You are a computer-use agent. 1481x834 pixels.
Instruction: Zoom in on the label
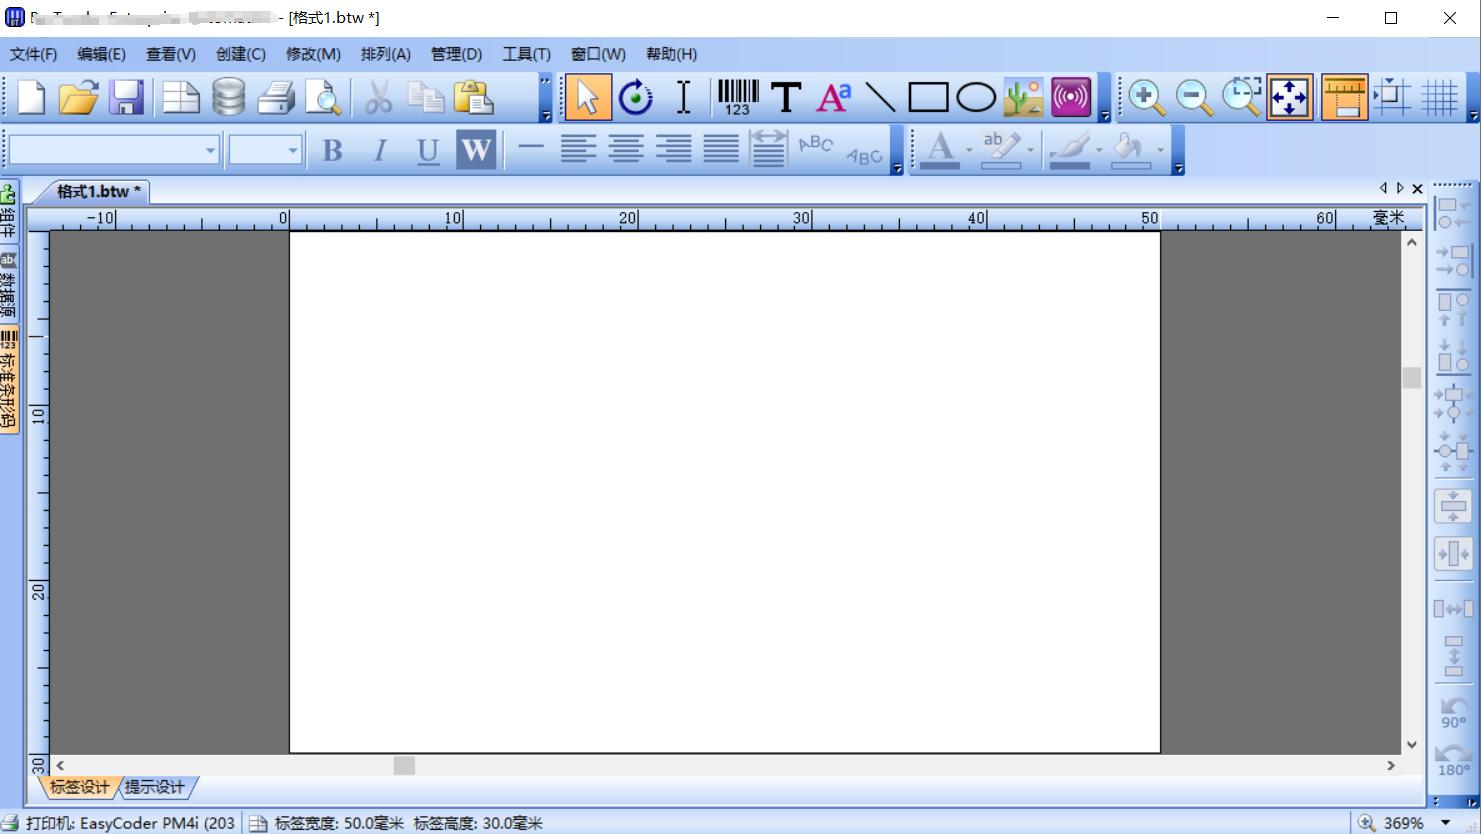1146,97
